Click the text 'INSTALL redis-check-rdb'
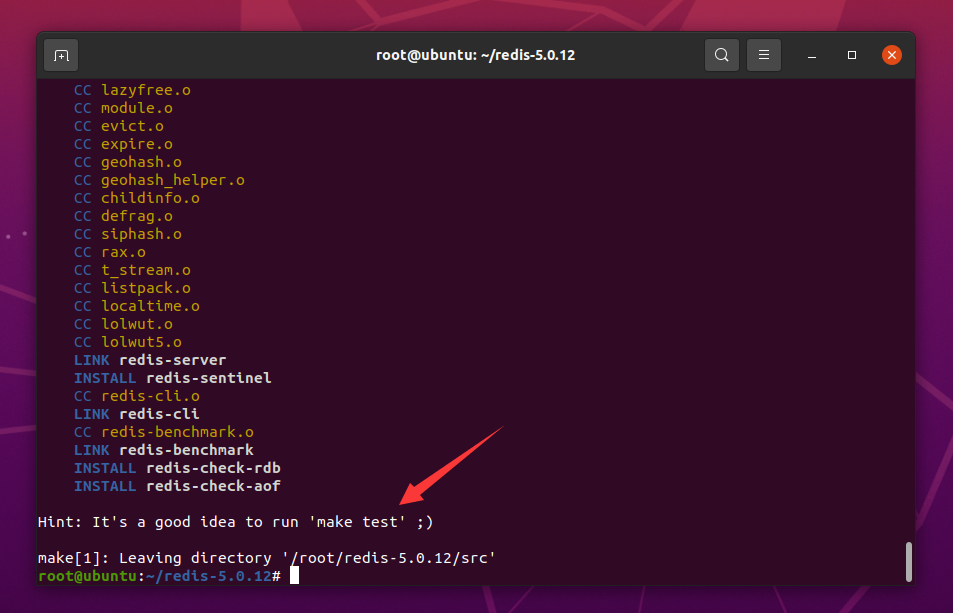This screenshot has width=953, height=613. (177, 468)
